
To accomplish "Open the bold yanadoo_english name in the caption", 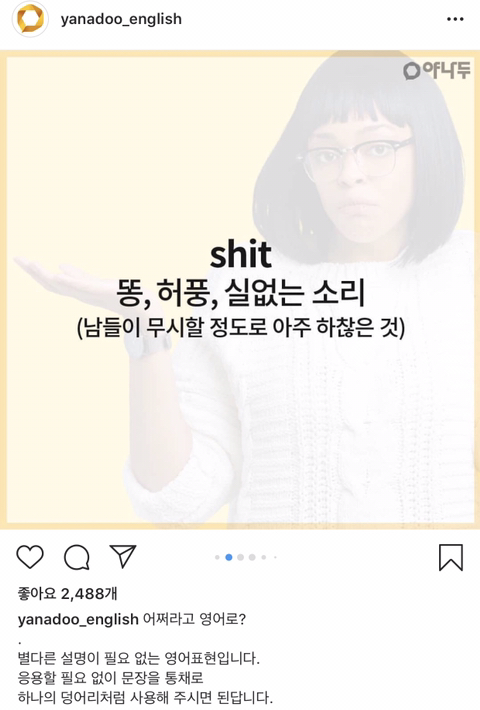I will [78, 619].
